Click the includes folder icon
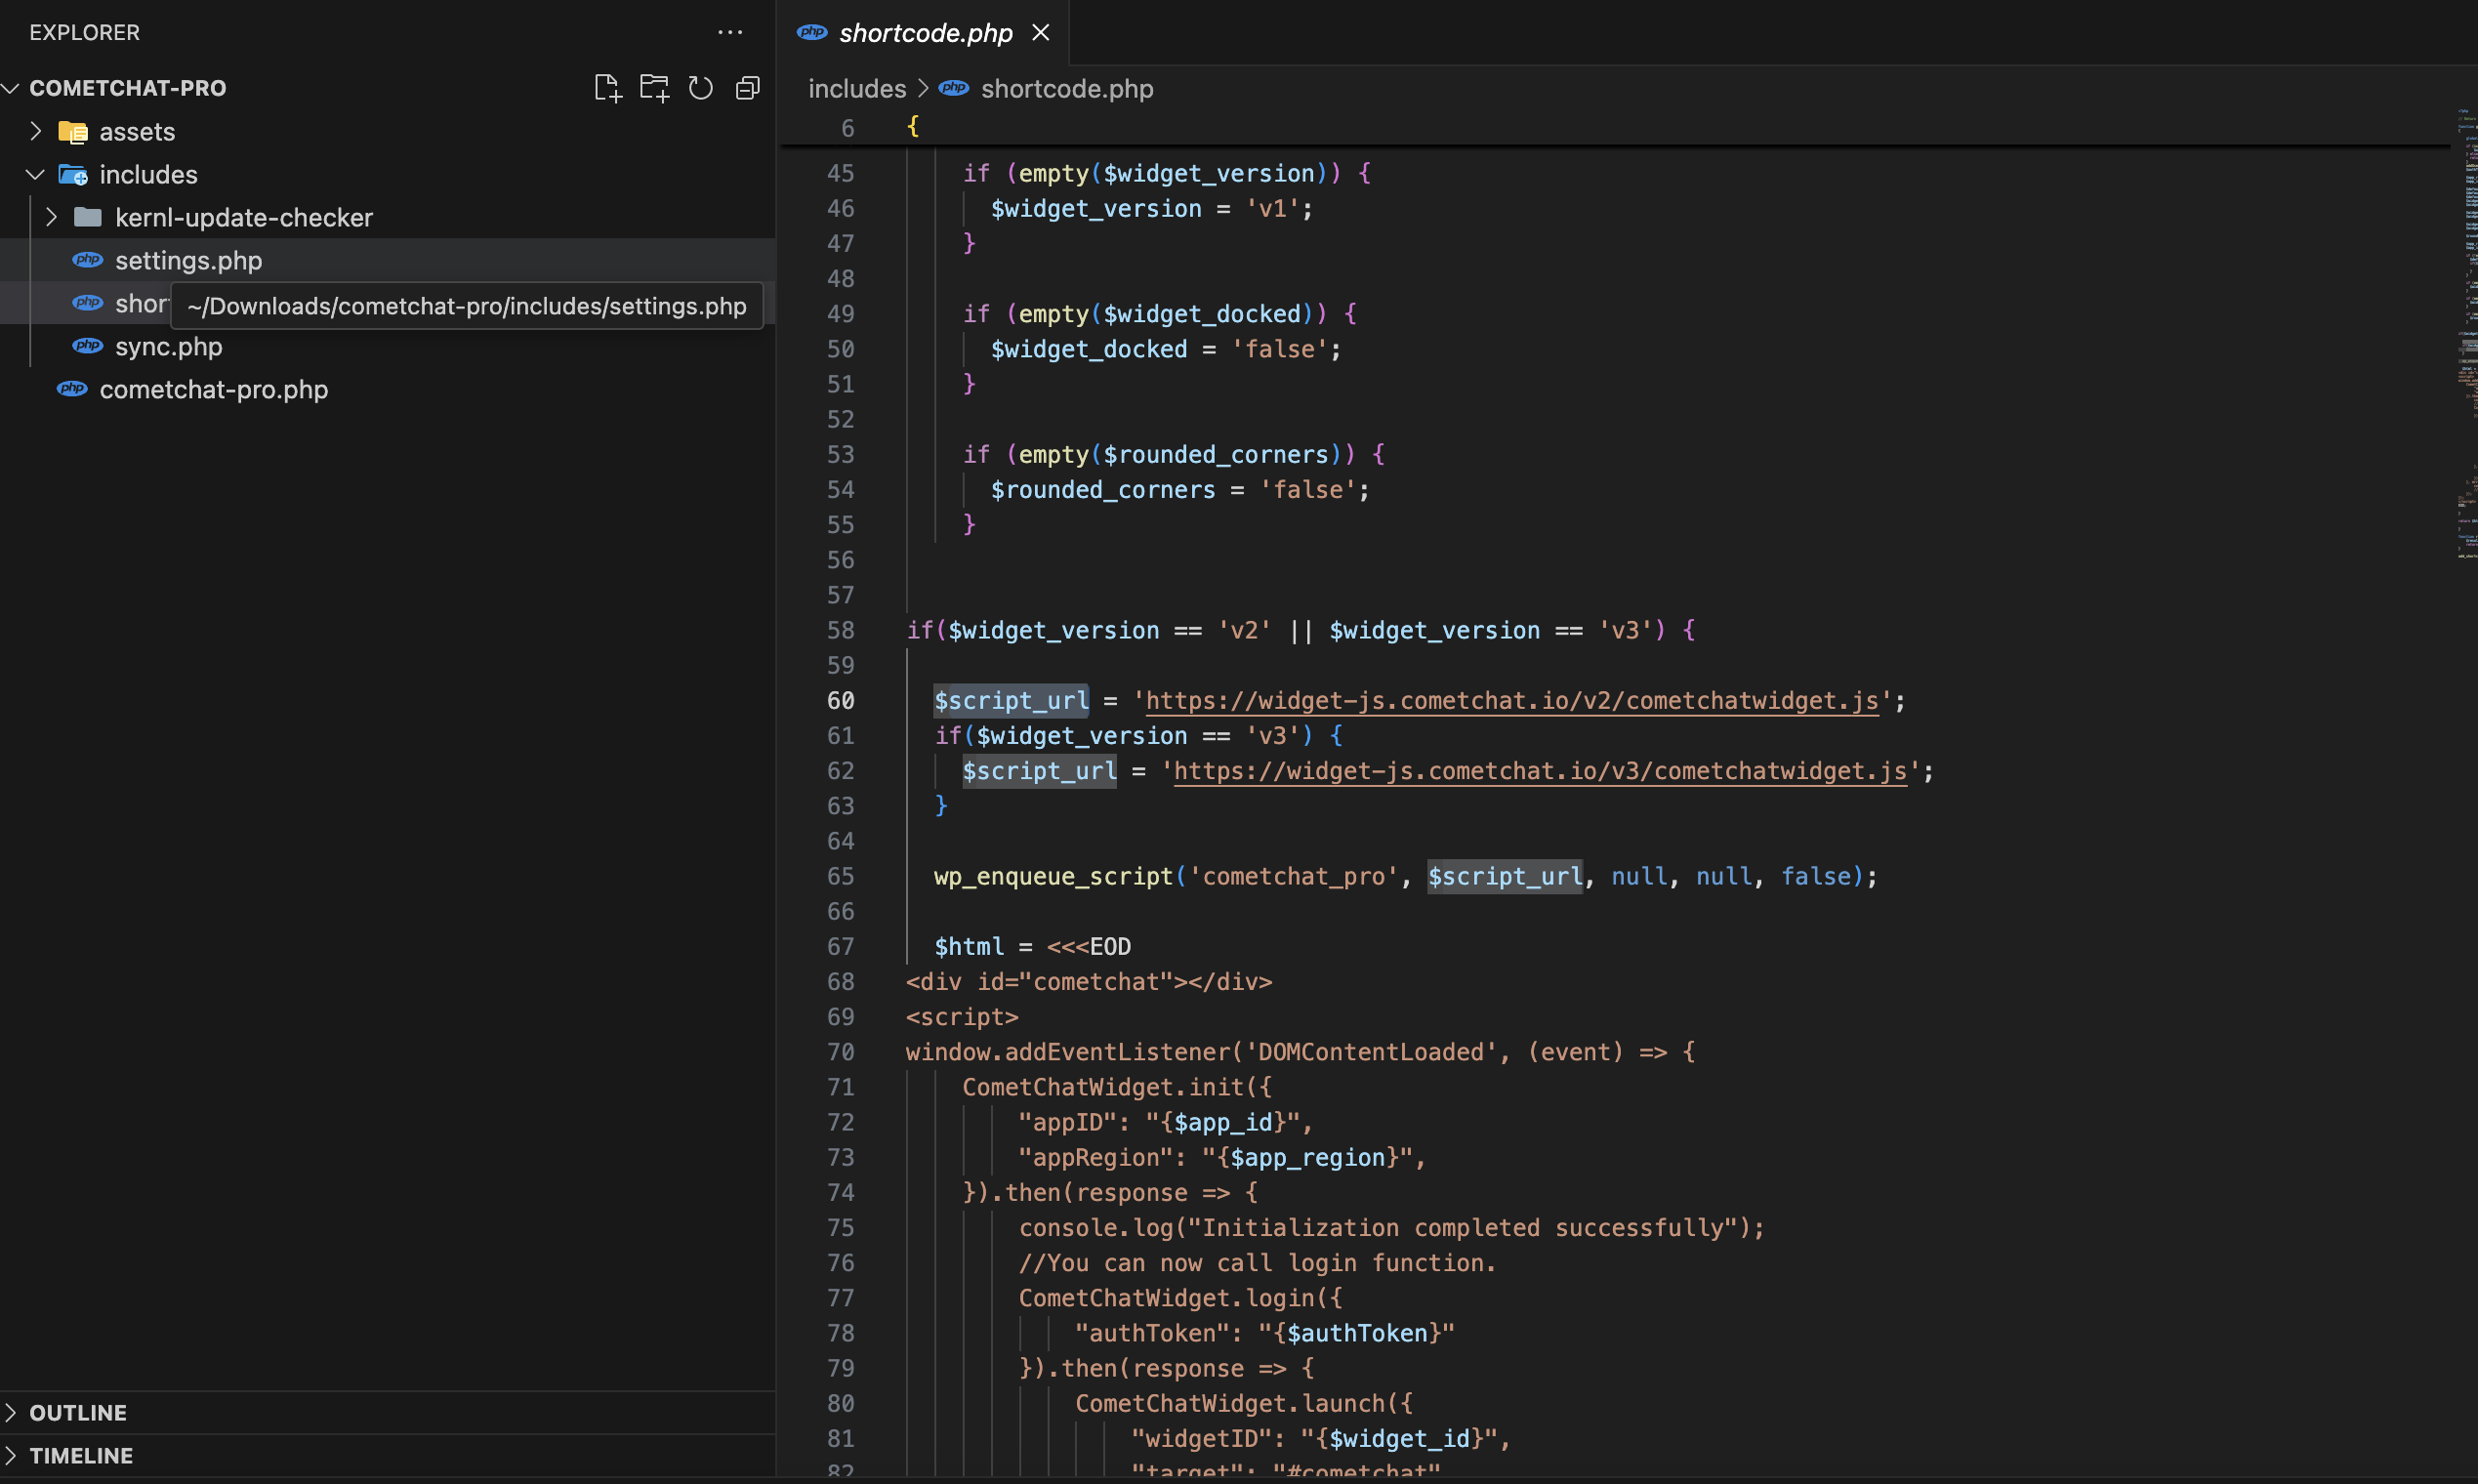 point(73,174)
